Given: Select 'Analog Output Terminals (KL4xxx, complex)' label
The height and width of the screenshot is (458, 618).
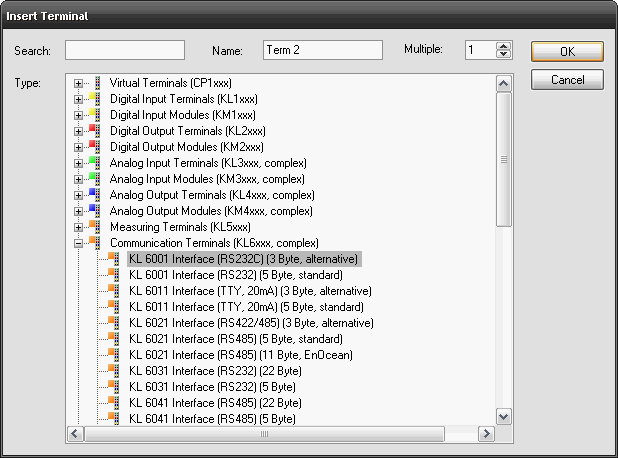Looking at the screenshot, I should tap(212, 195).
